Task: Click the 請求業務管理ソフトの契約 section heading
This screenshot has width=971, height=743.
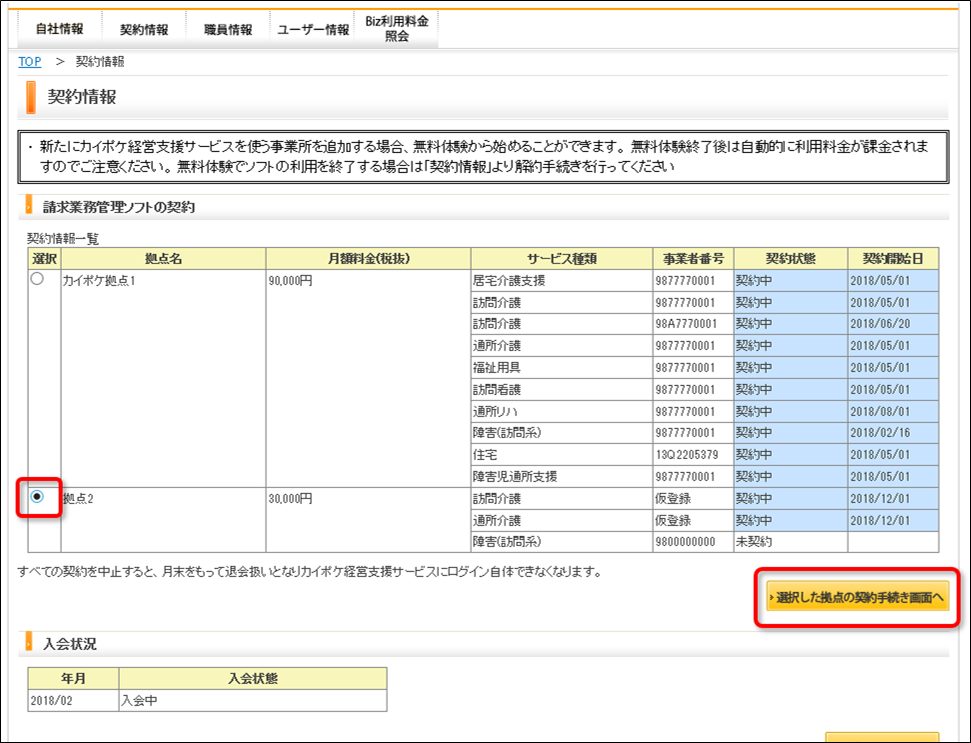Action: coord(118,207)
